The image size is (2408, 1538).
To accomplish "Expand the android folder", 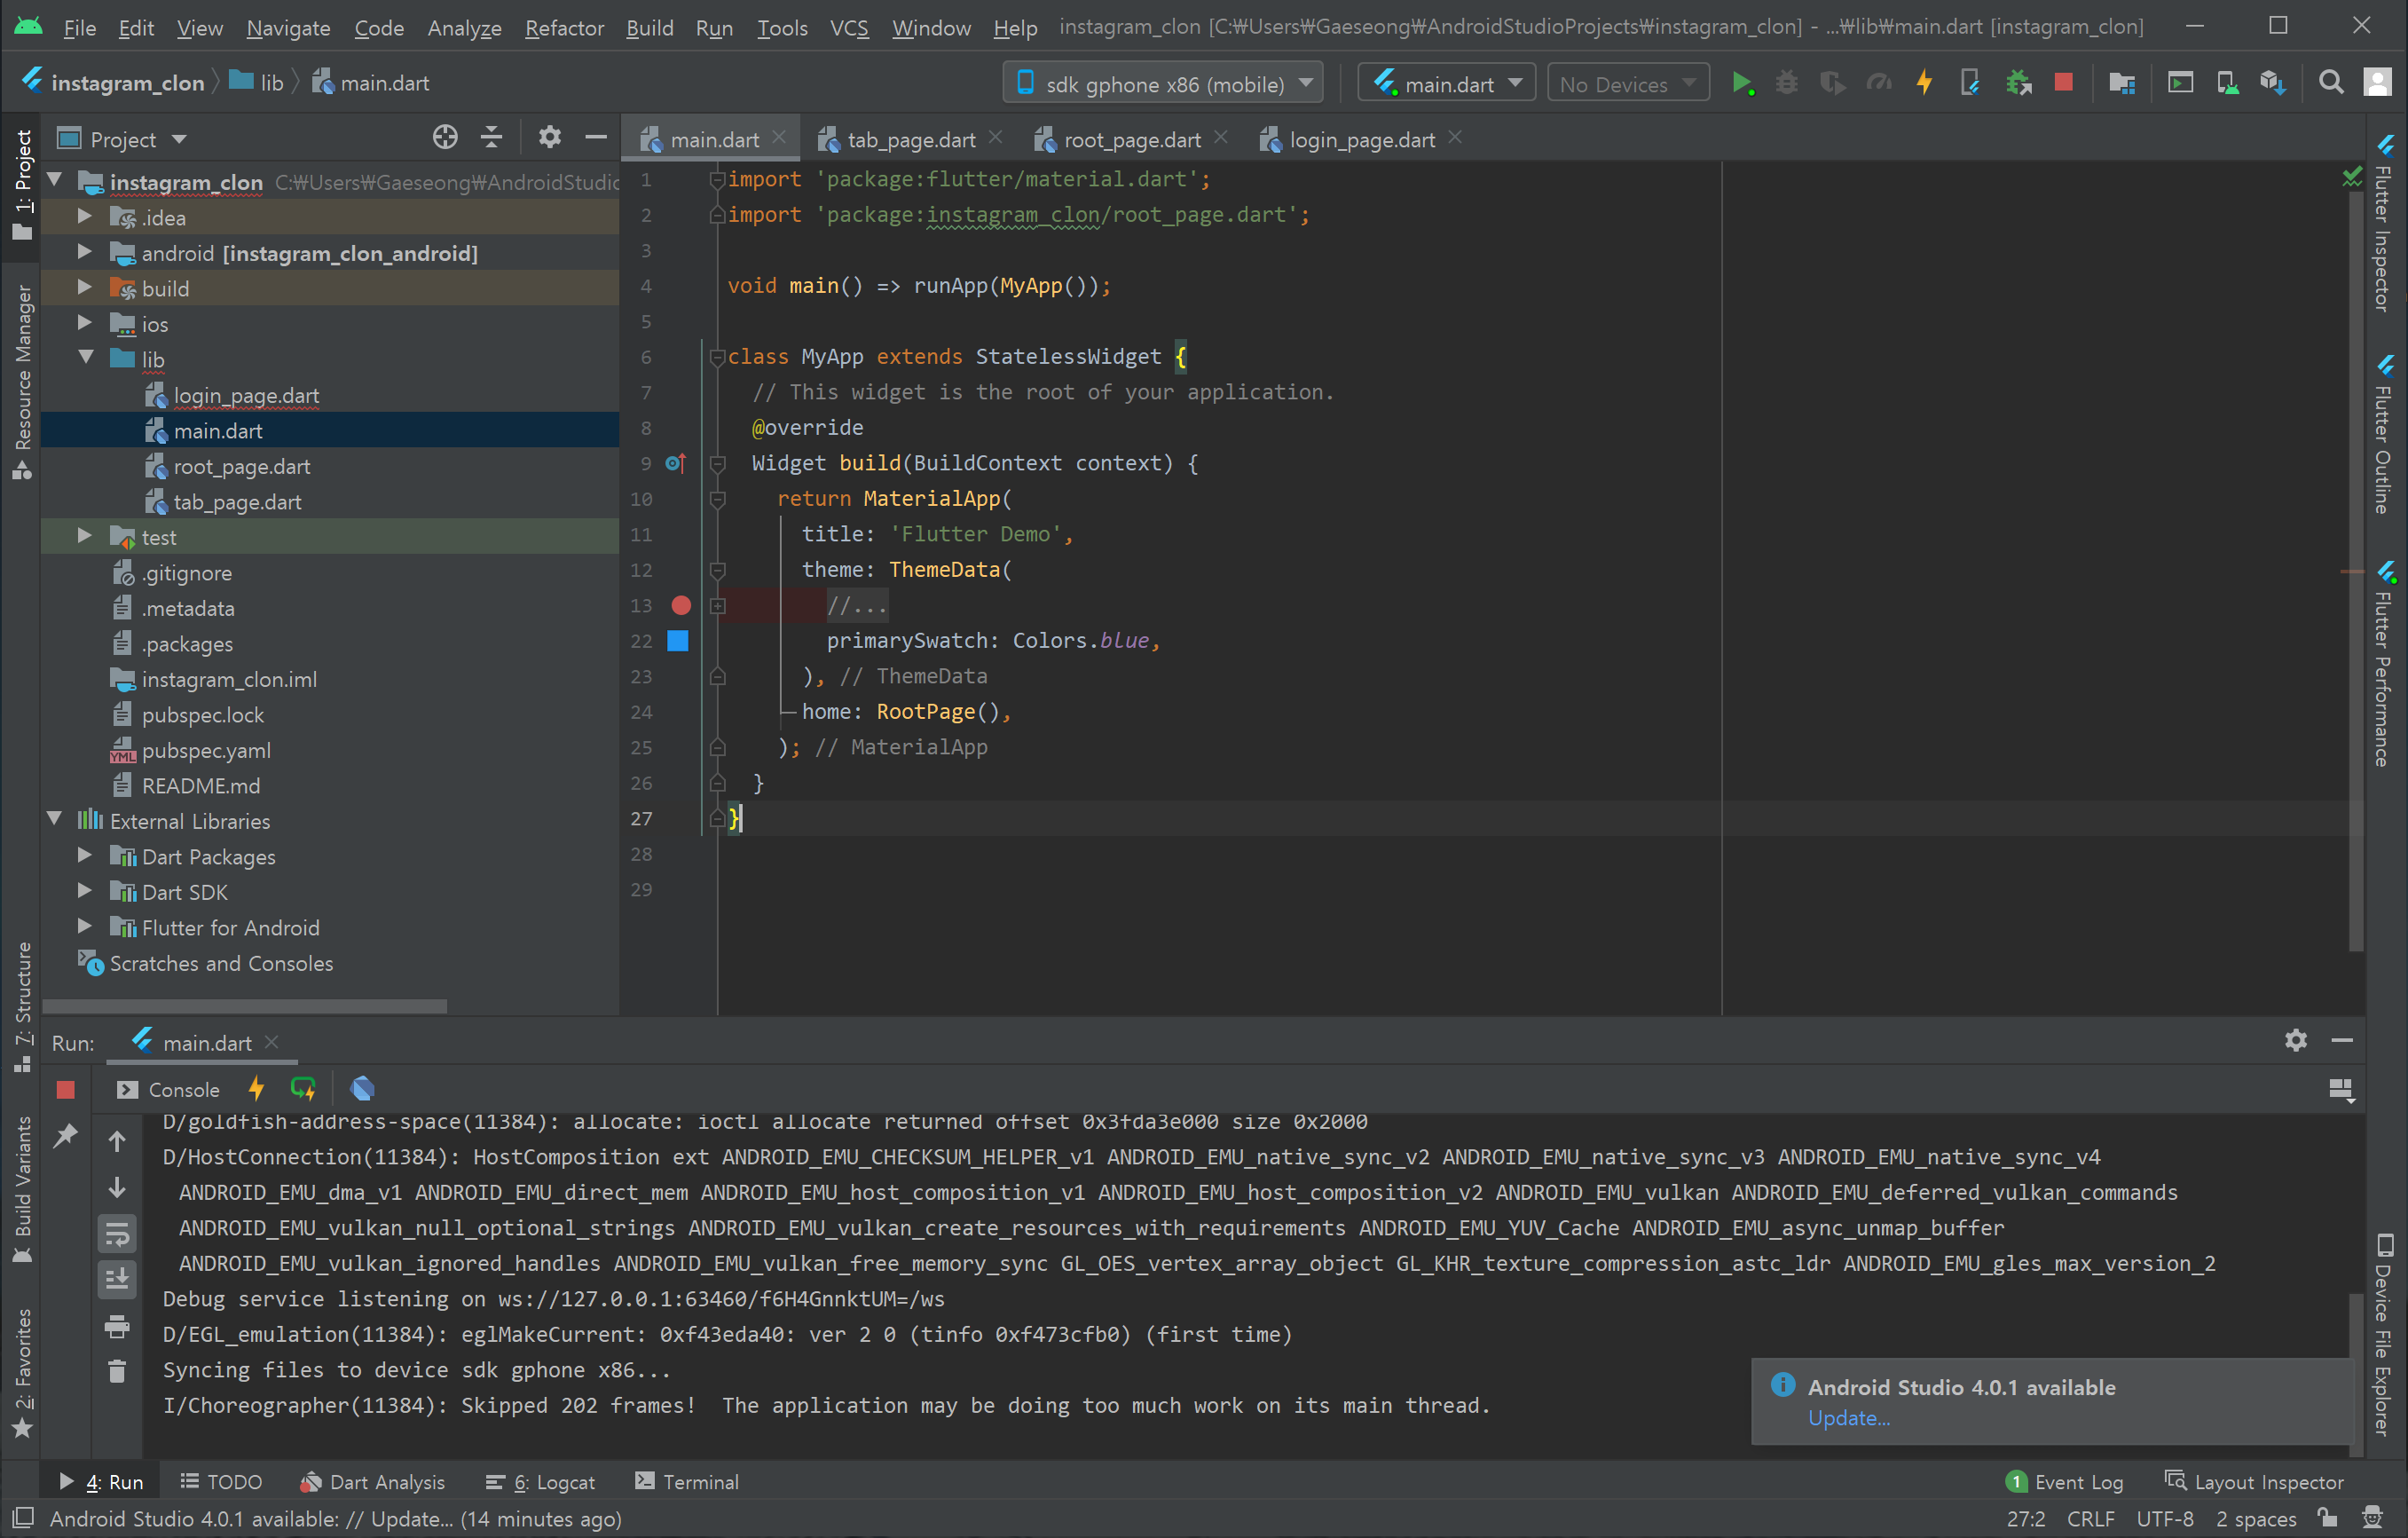I will point(84,253).
